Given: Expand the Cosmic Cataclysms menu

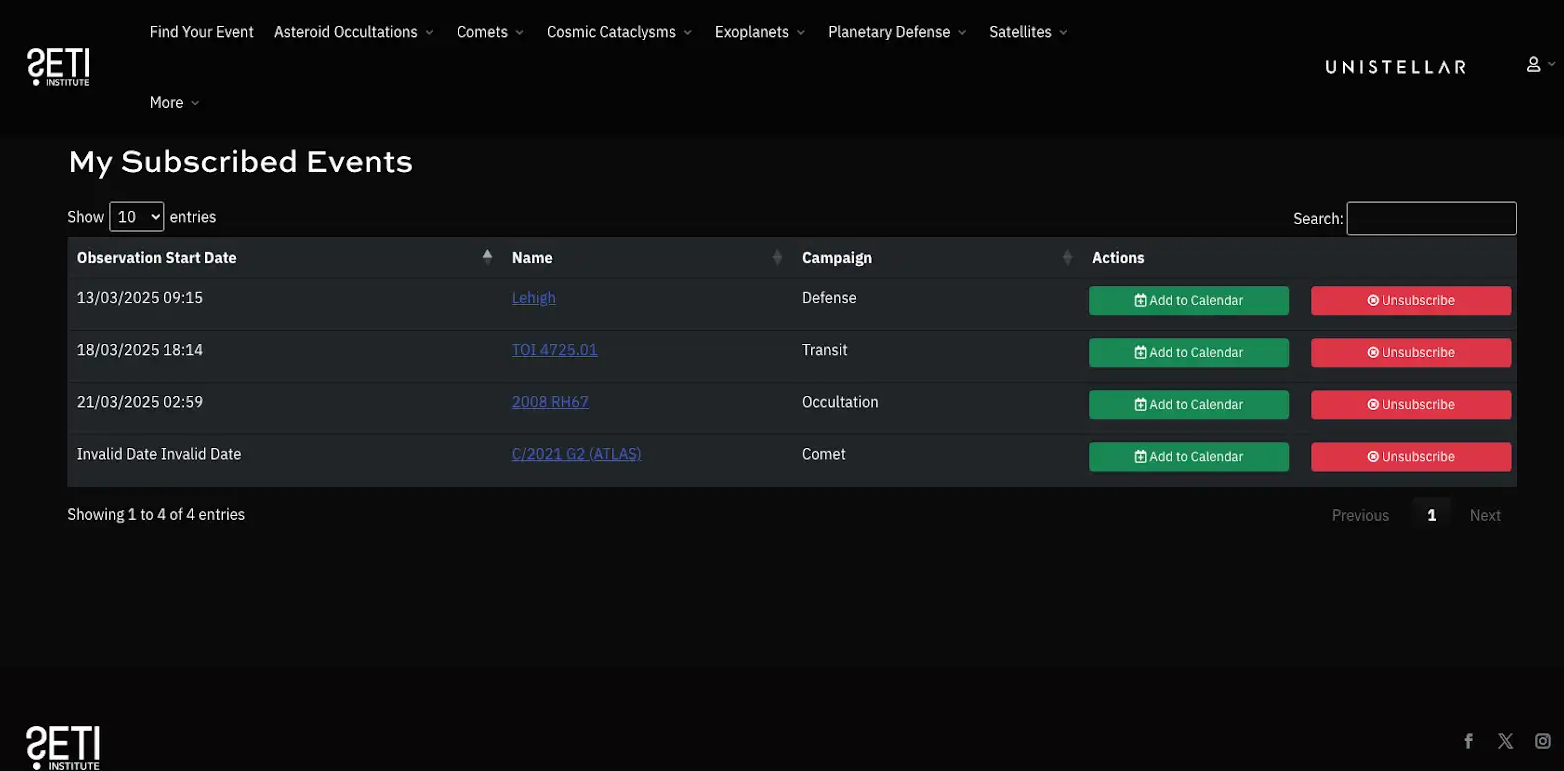Looking at the screenshot, I should [619, 32].
